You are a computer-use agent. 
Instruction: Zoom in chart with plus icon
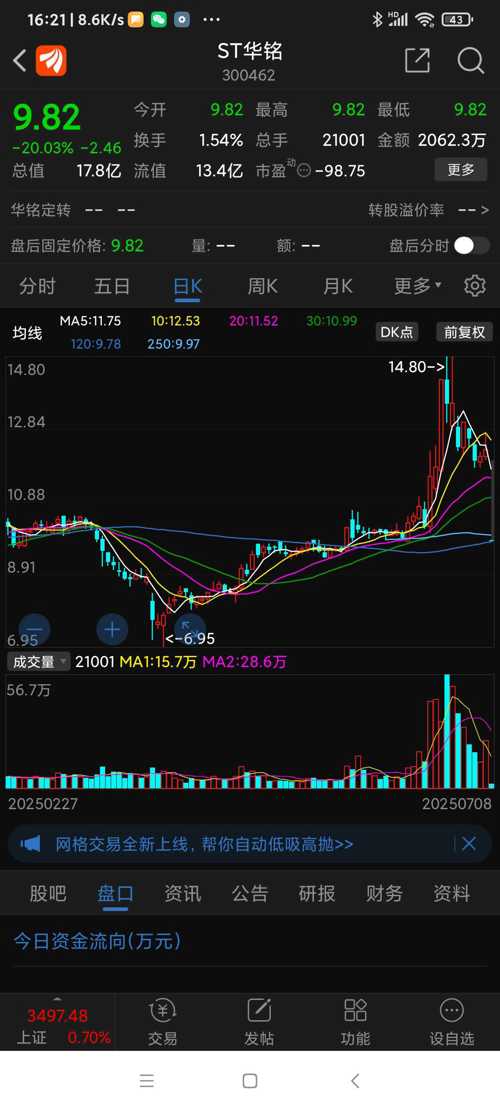click(x=112, y=629)
